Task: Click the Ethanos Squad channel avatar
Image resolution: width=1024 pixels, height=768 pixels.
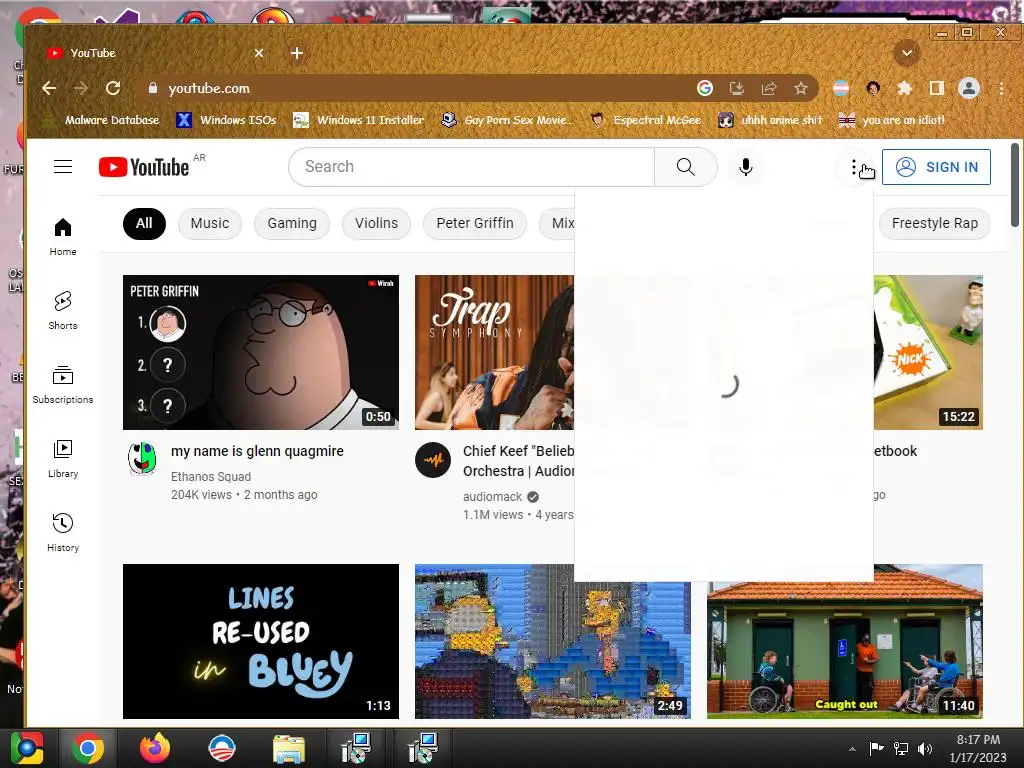Action: [142, 458]
